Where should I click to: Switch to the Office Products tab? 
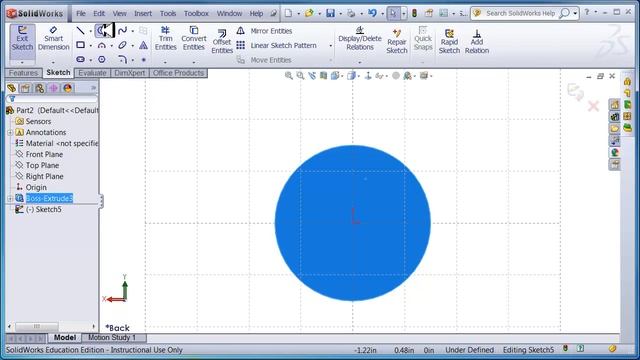pos(178,73)
